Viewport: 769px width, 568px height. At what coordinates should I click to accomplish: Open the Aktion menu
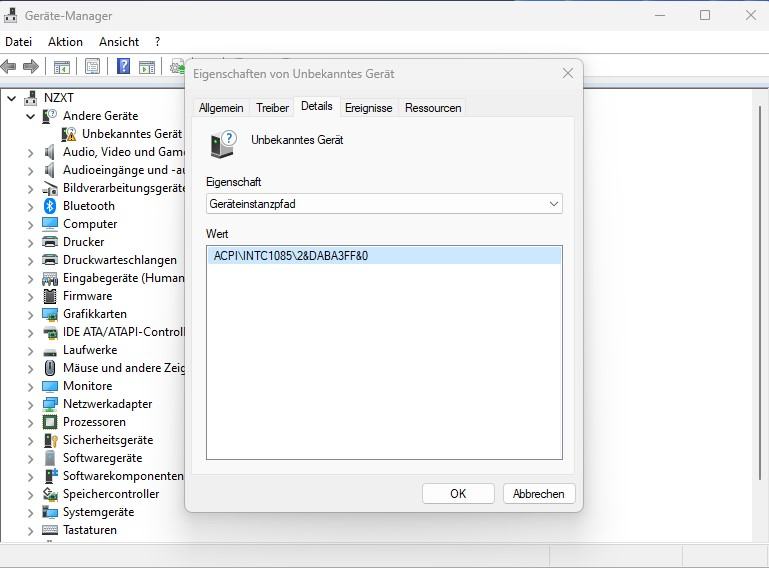pos(65,42)
